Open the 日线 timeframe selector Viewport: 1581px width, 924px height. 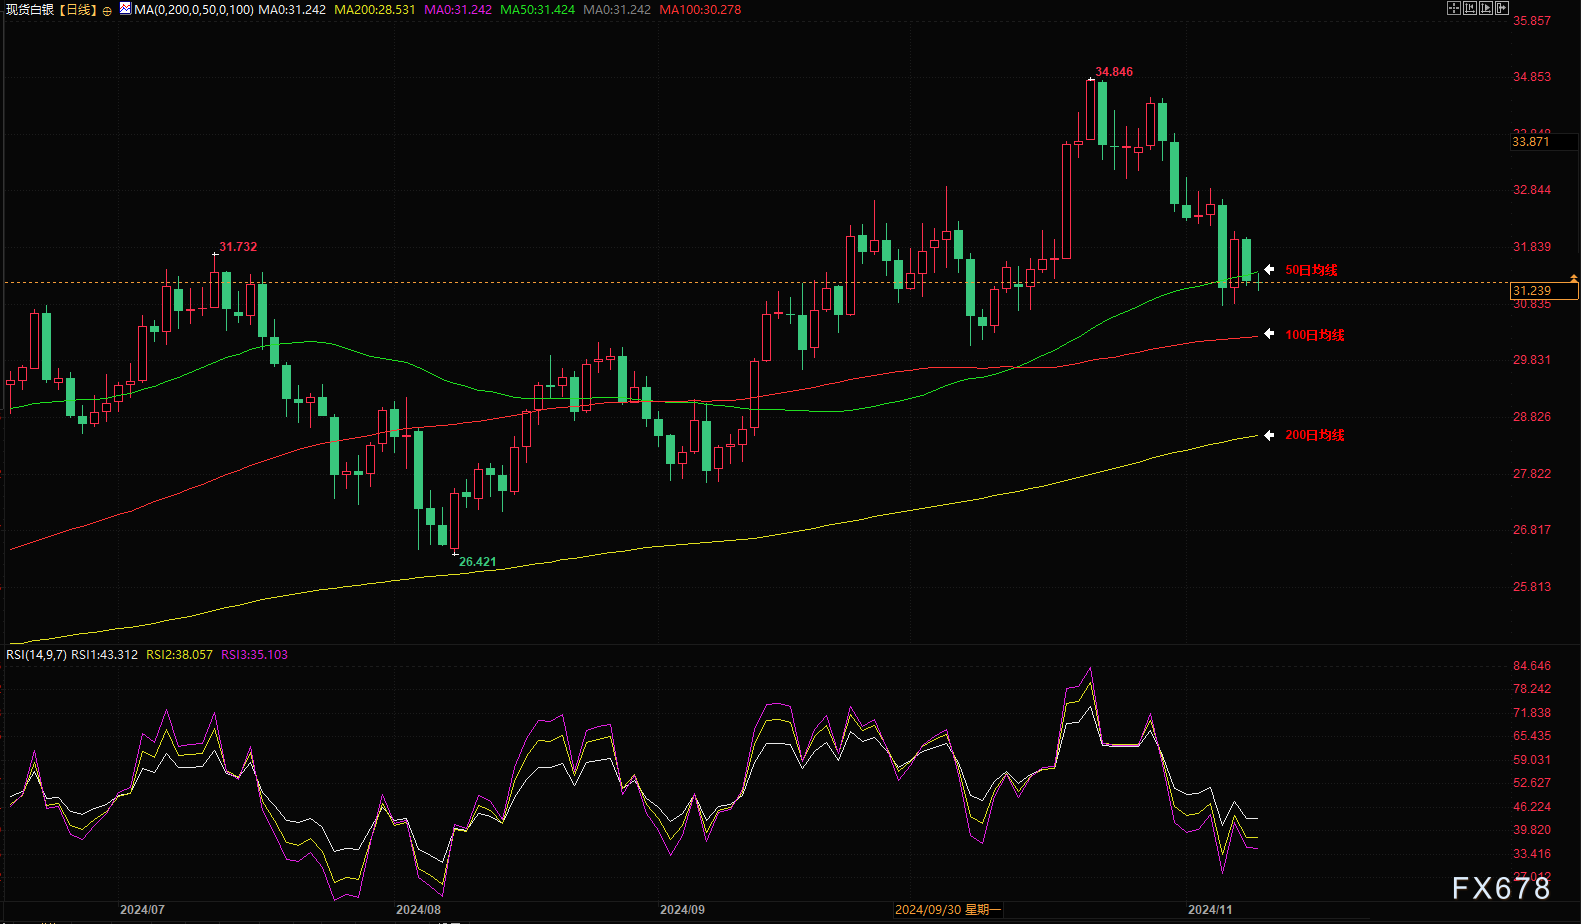tap(76, 10)
